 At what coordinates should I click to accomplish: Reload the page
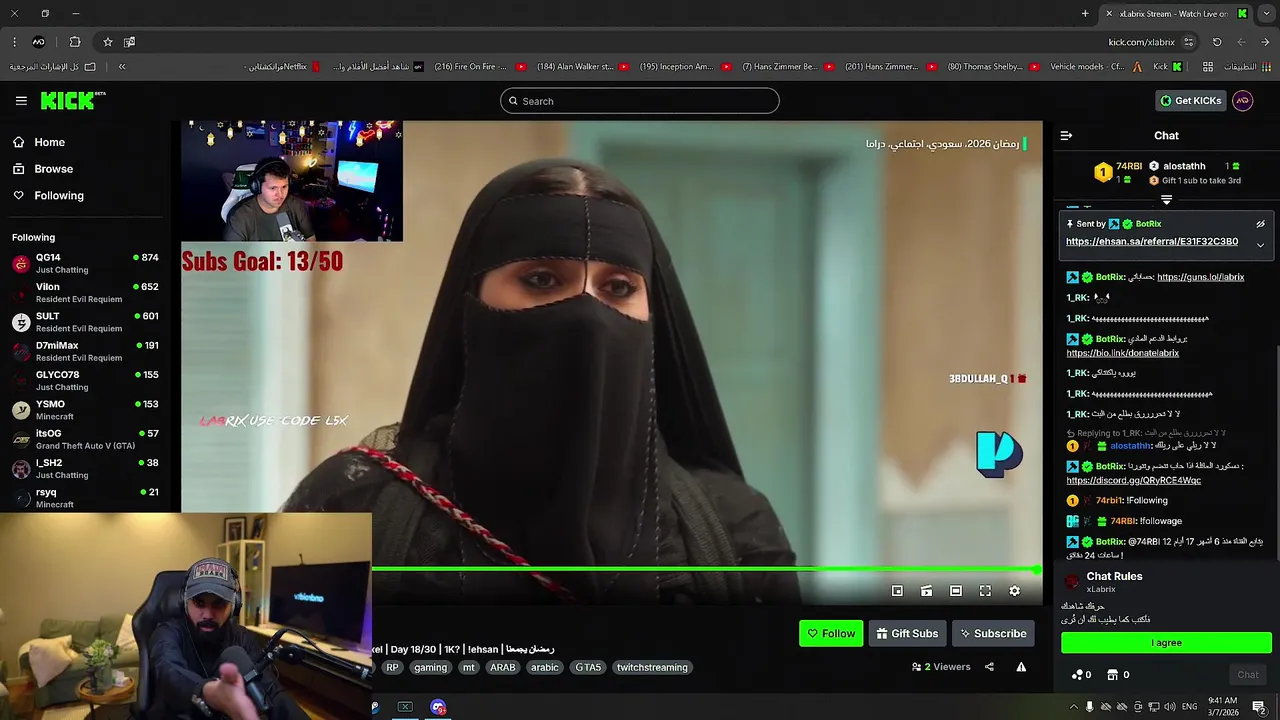point(1217,42)
